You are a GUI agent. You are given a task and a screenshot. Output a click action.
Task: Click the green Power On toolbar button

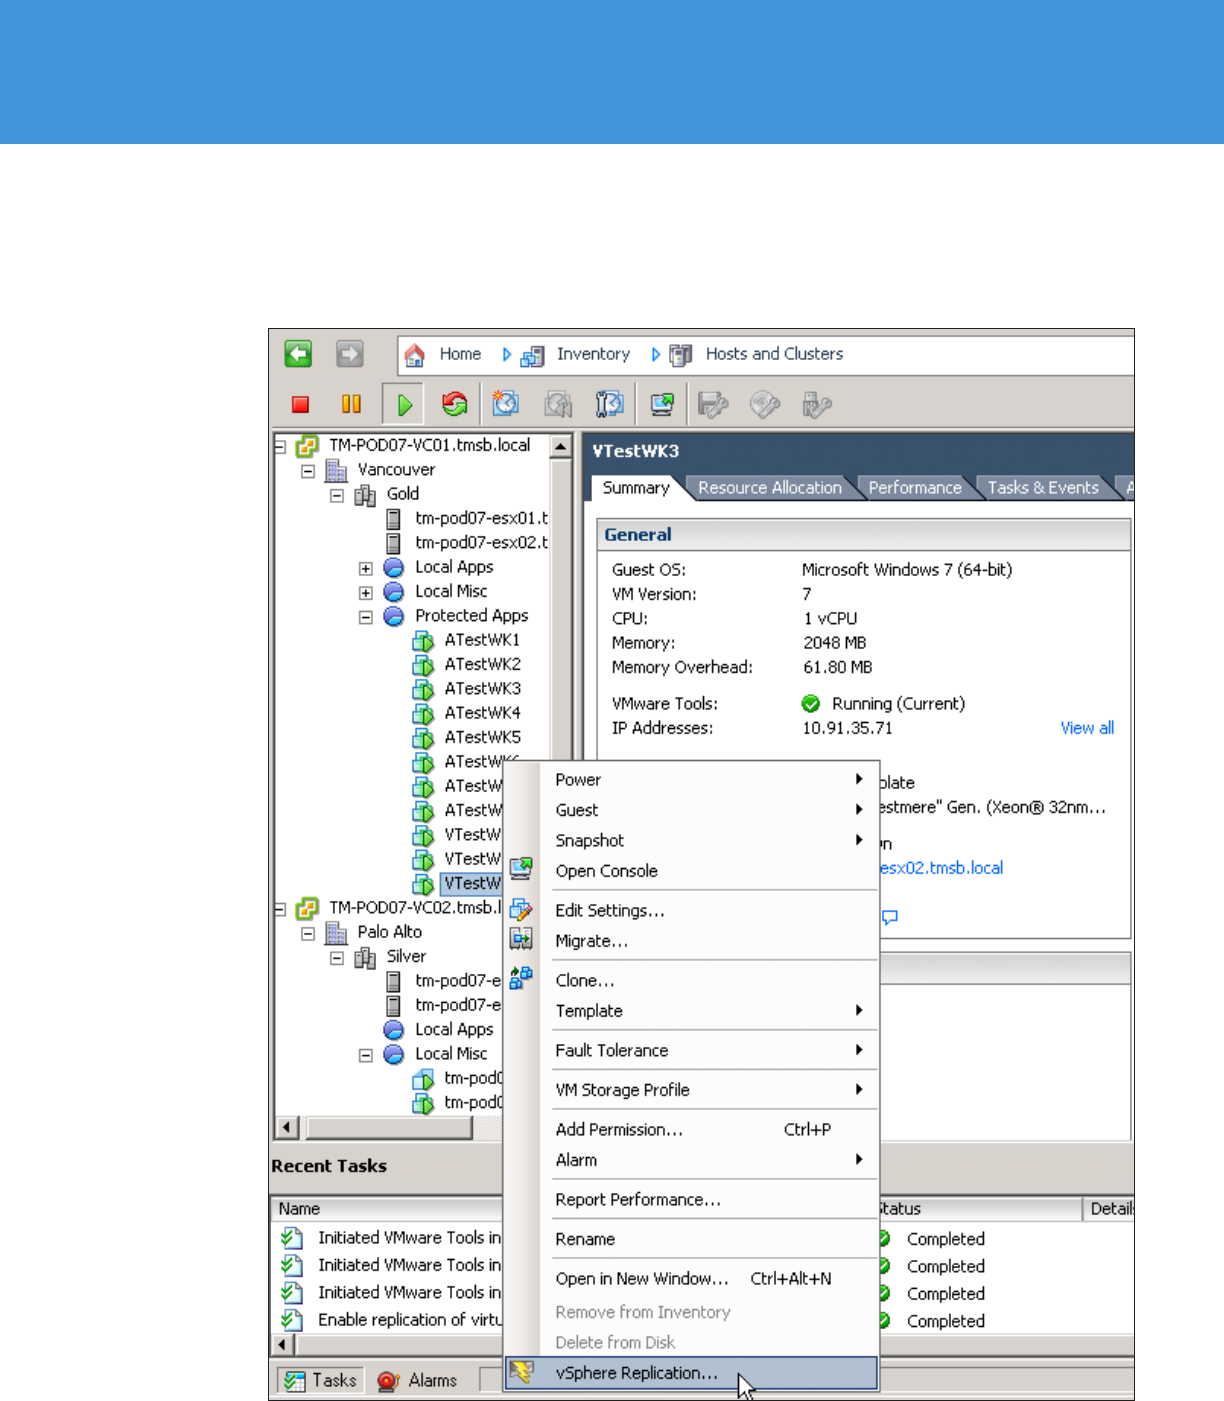pos(404,404)
